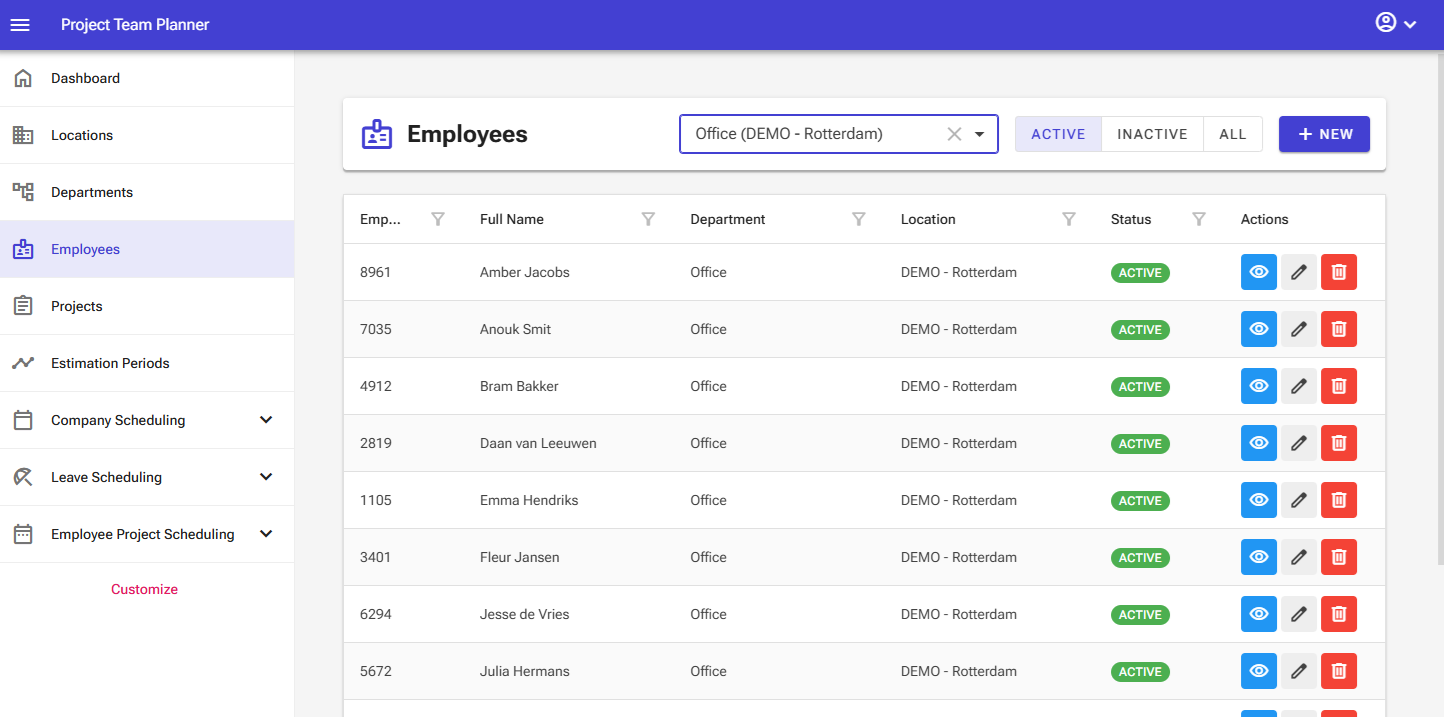
Task: Delete Daan van Leeuwen record
Action: (1339, 443)
